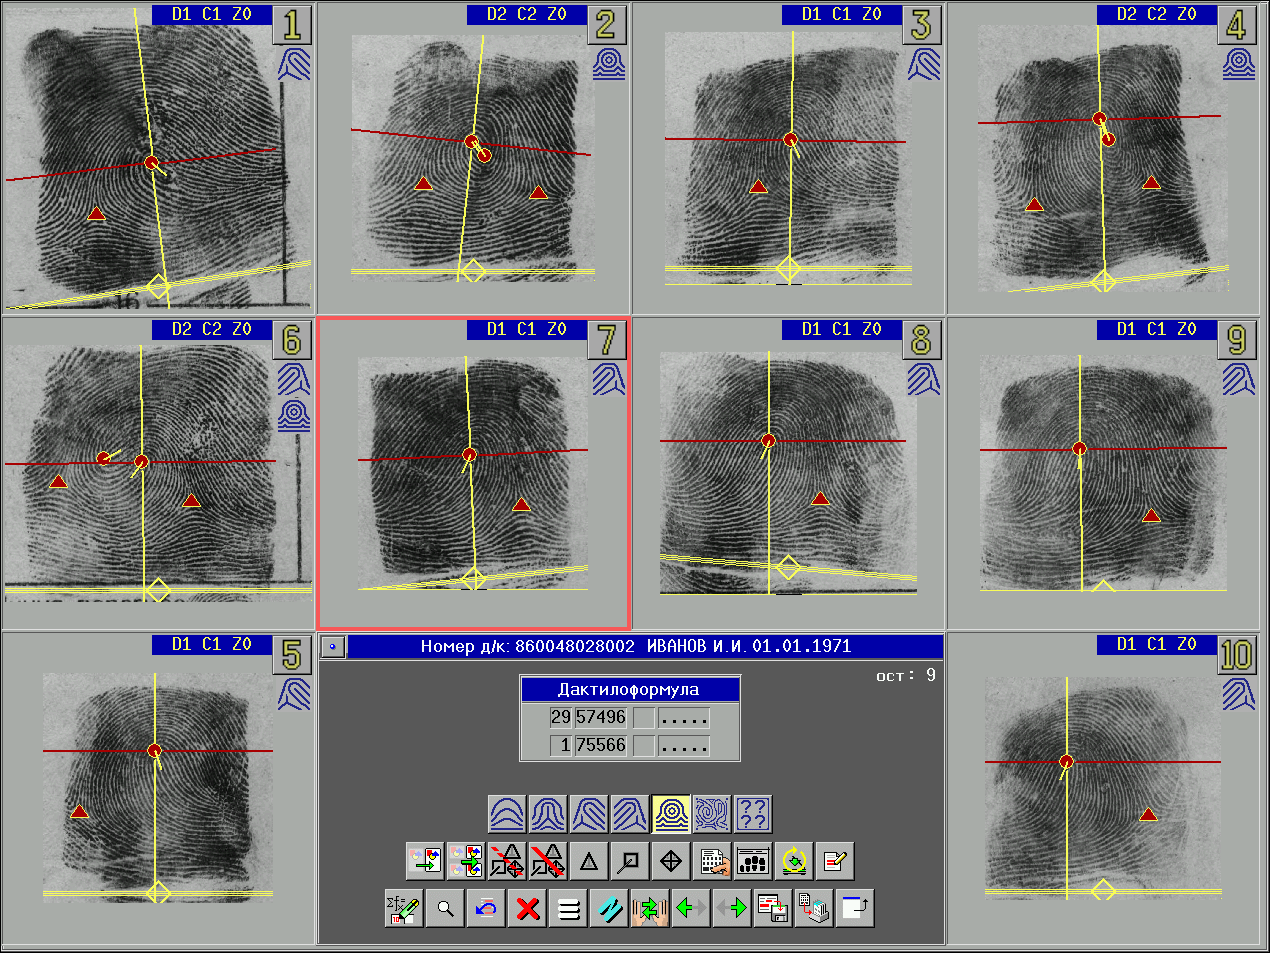Click the formula field containing 29

561,717
